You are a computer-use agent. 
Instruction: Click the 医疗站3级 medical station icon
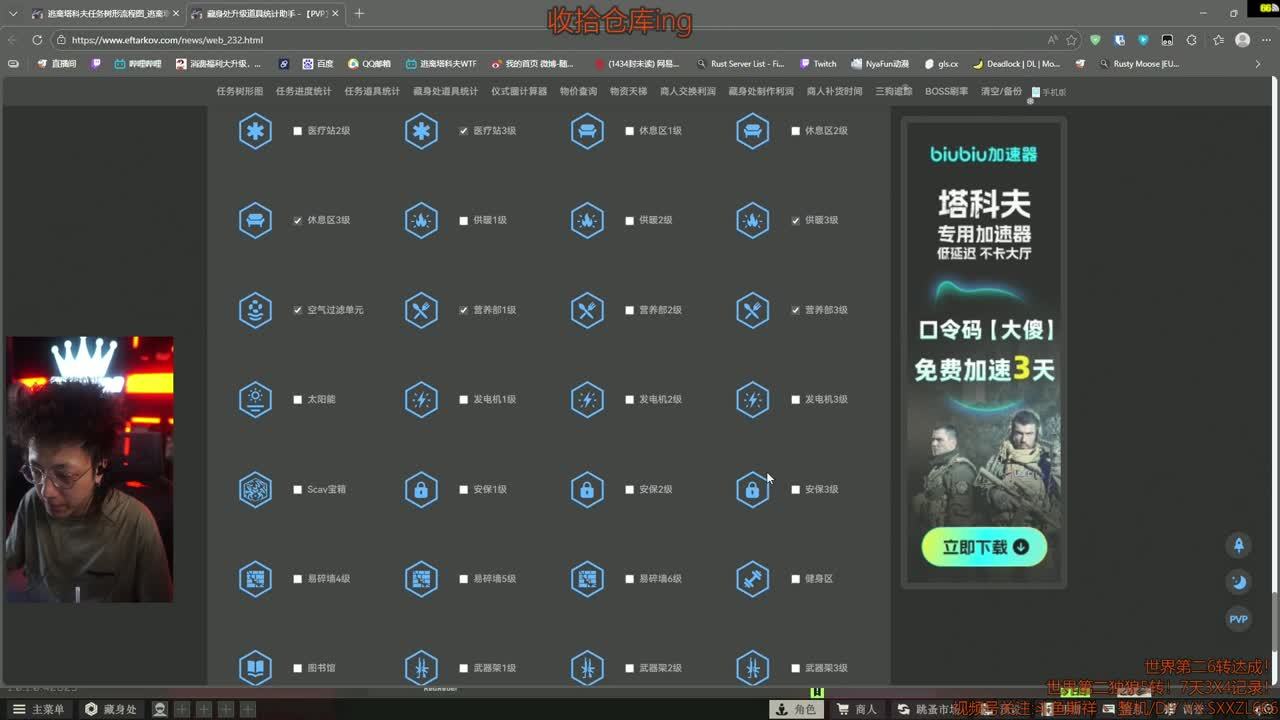pyautogui.click(x=421, y=131)
